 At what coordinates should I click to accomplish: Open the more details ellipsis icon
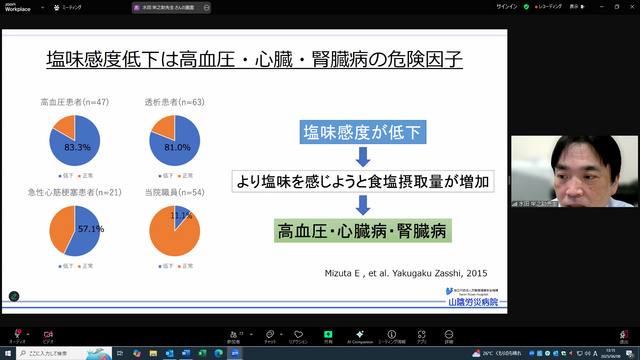click(x=449, y=334)
